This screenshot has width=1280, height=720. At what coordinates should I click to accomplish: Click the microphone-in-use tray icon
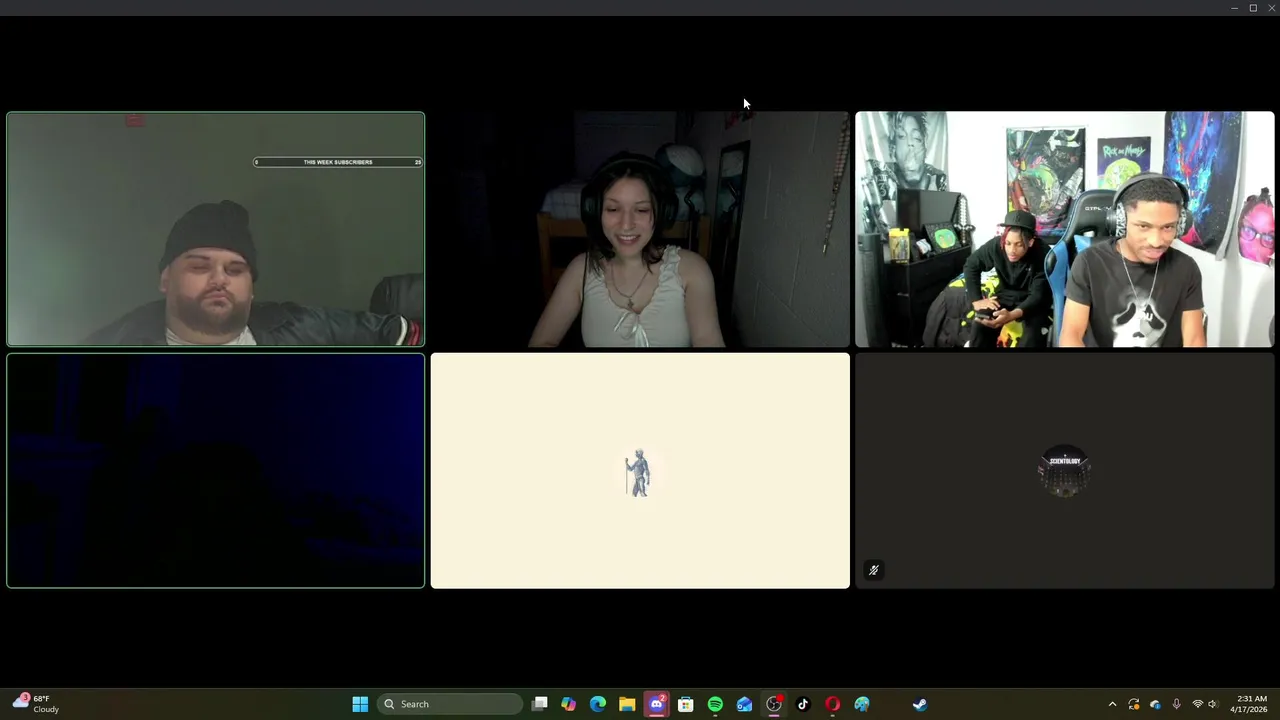pos(1176,704)
